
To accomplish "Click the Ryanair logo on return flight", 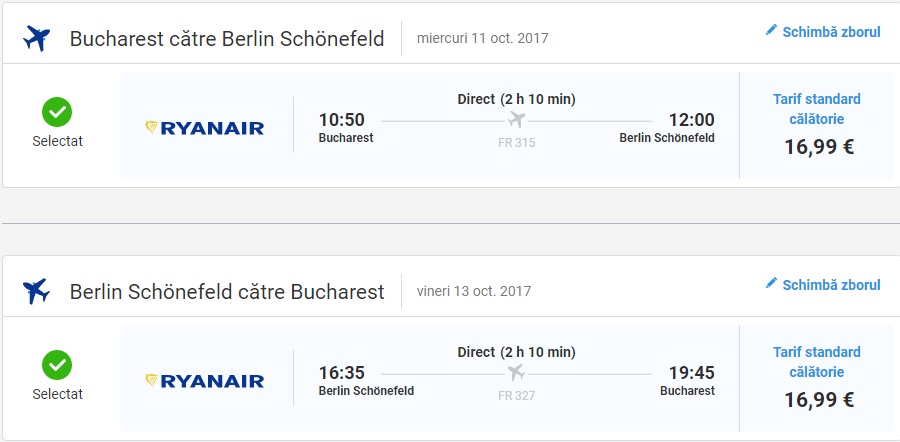I will click(x=205, y=380).
